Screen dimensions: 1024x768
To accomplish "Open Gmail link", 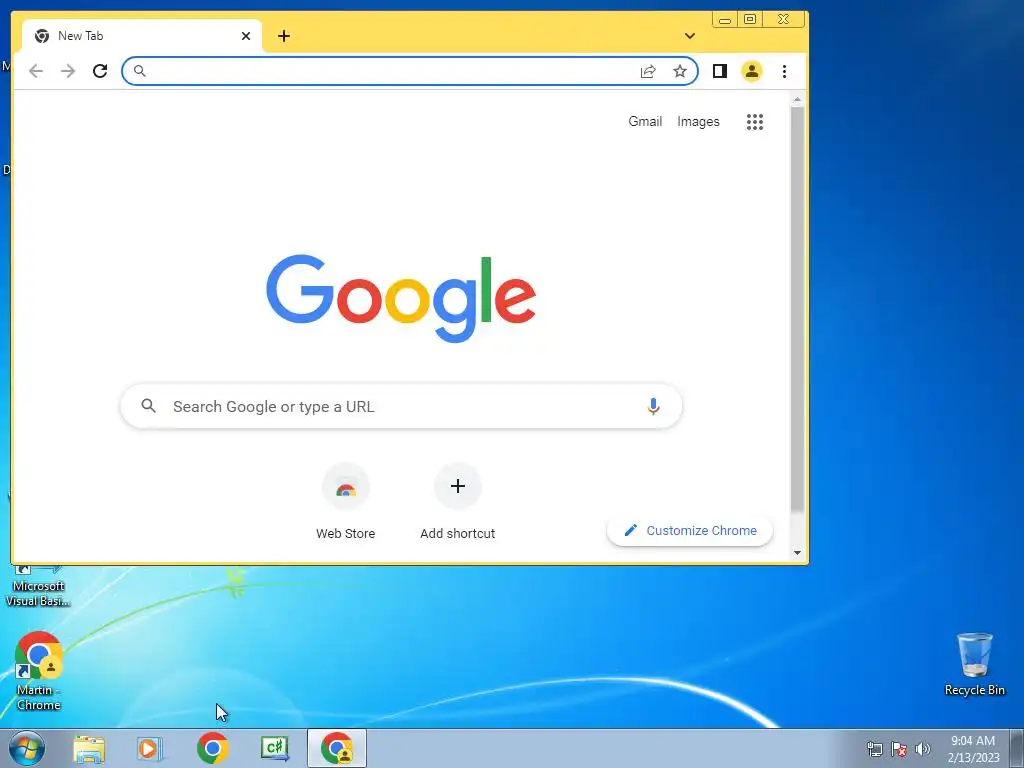I will pos(645,121).
